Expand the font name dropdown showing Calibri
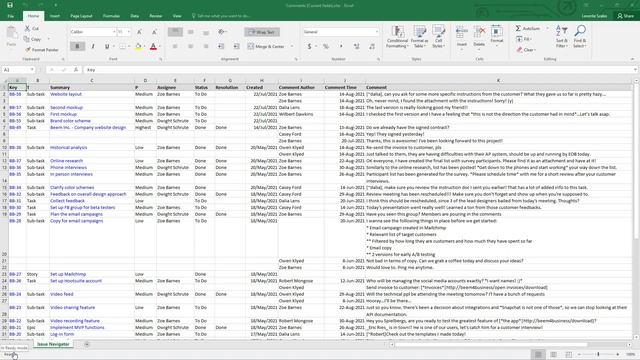 click(x=114, y=32)
